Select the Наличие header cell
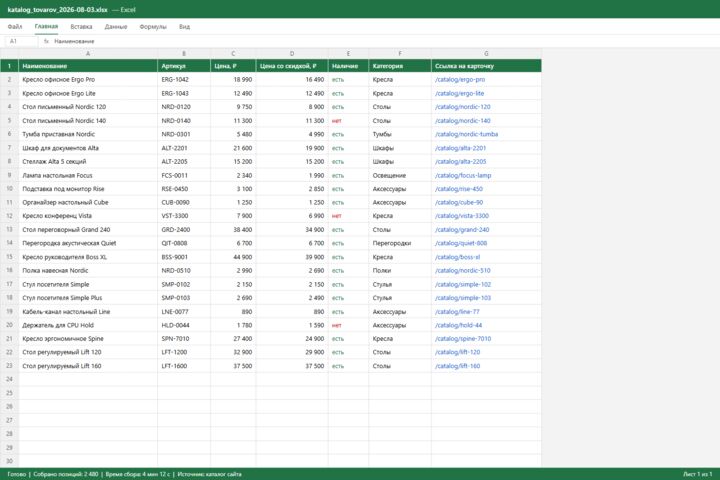Screen dimensions: 720x480 [348, 66]
